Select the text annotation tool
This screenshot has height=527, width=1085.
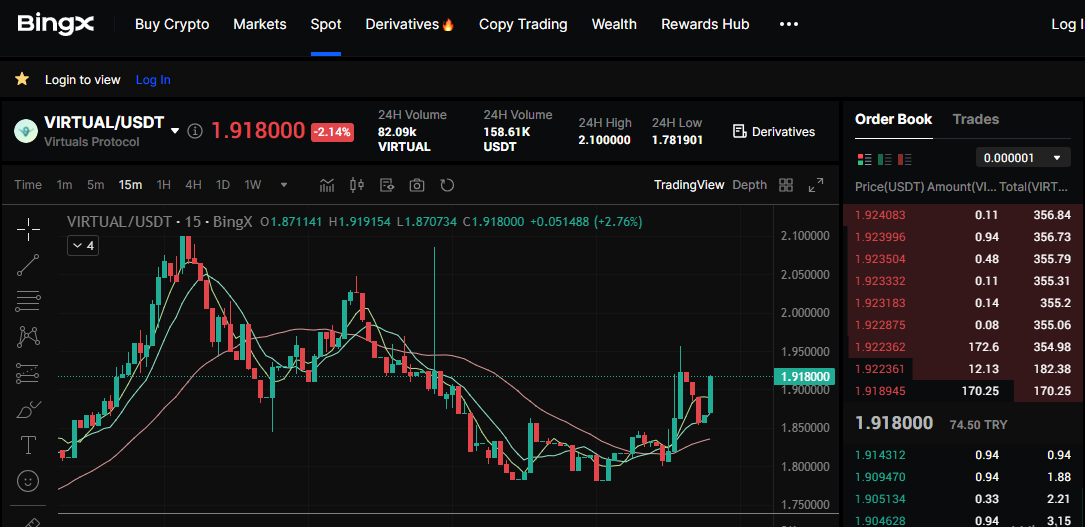coord(28,445)
